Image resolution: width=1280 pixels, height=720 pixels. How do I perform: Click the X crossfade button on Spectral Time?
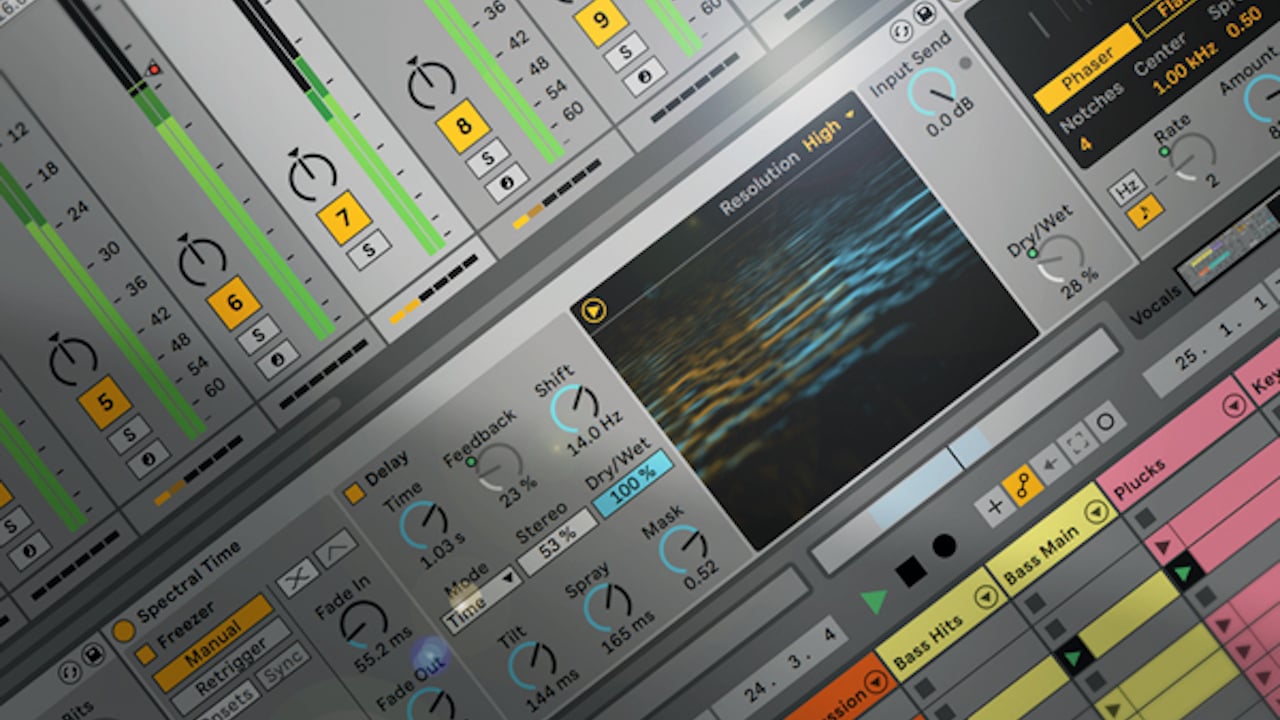pyautogui.click(x=299, y=580)
